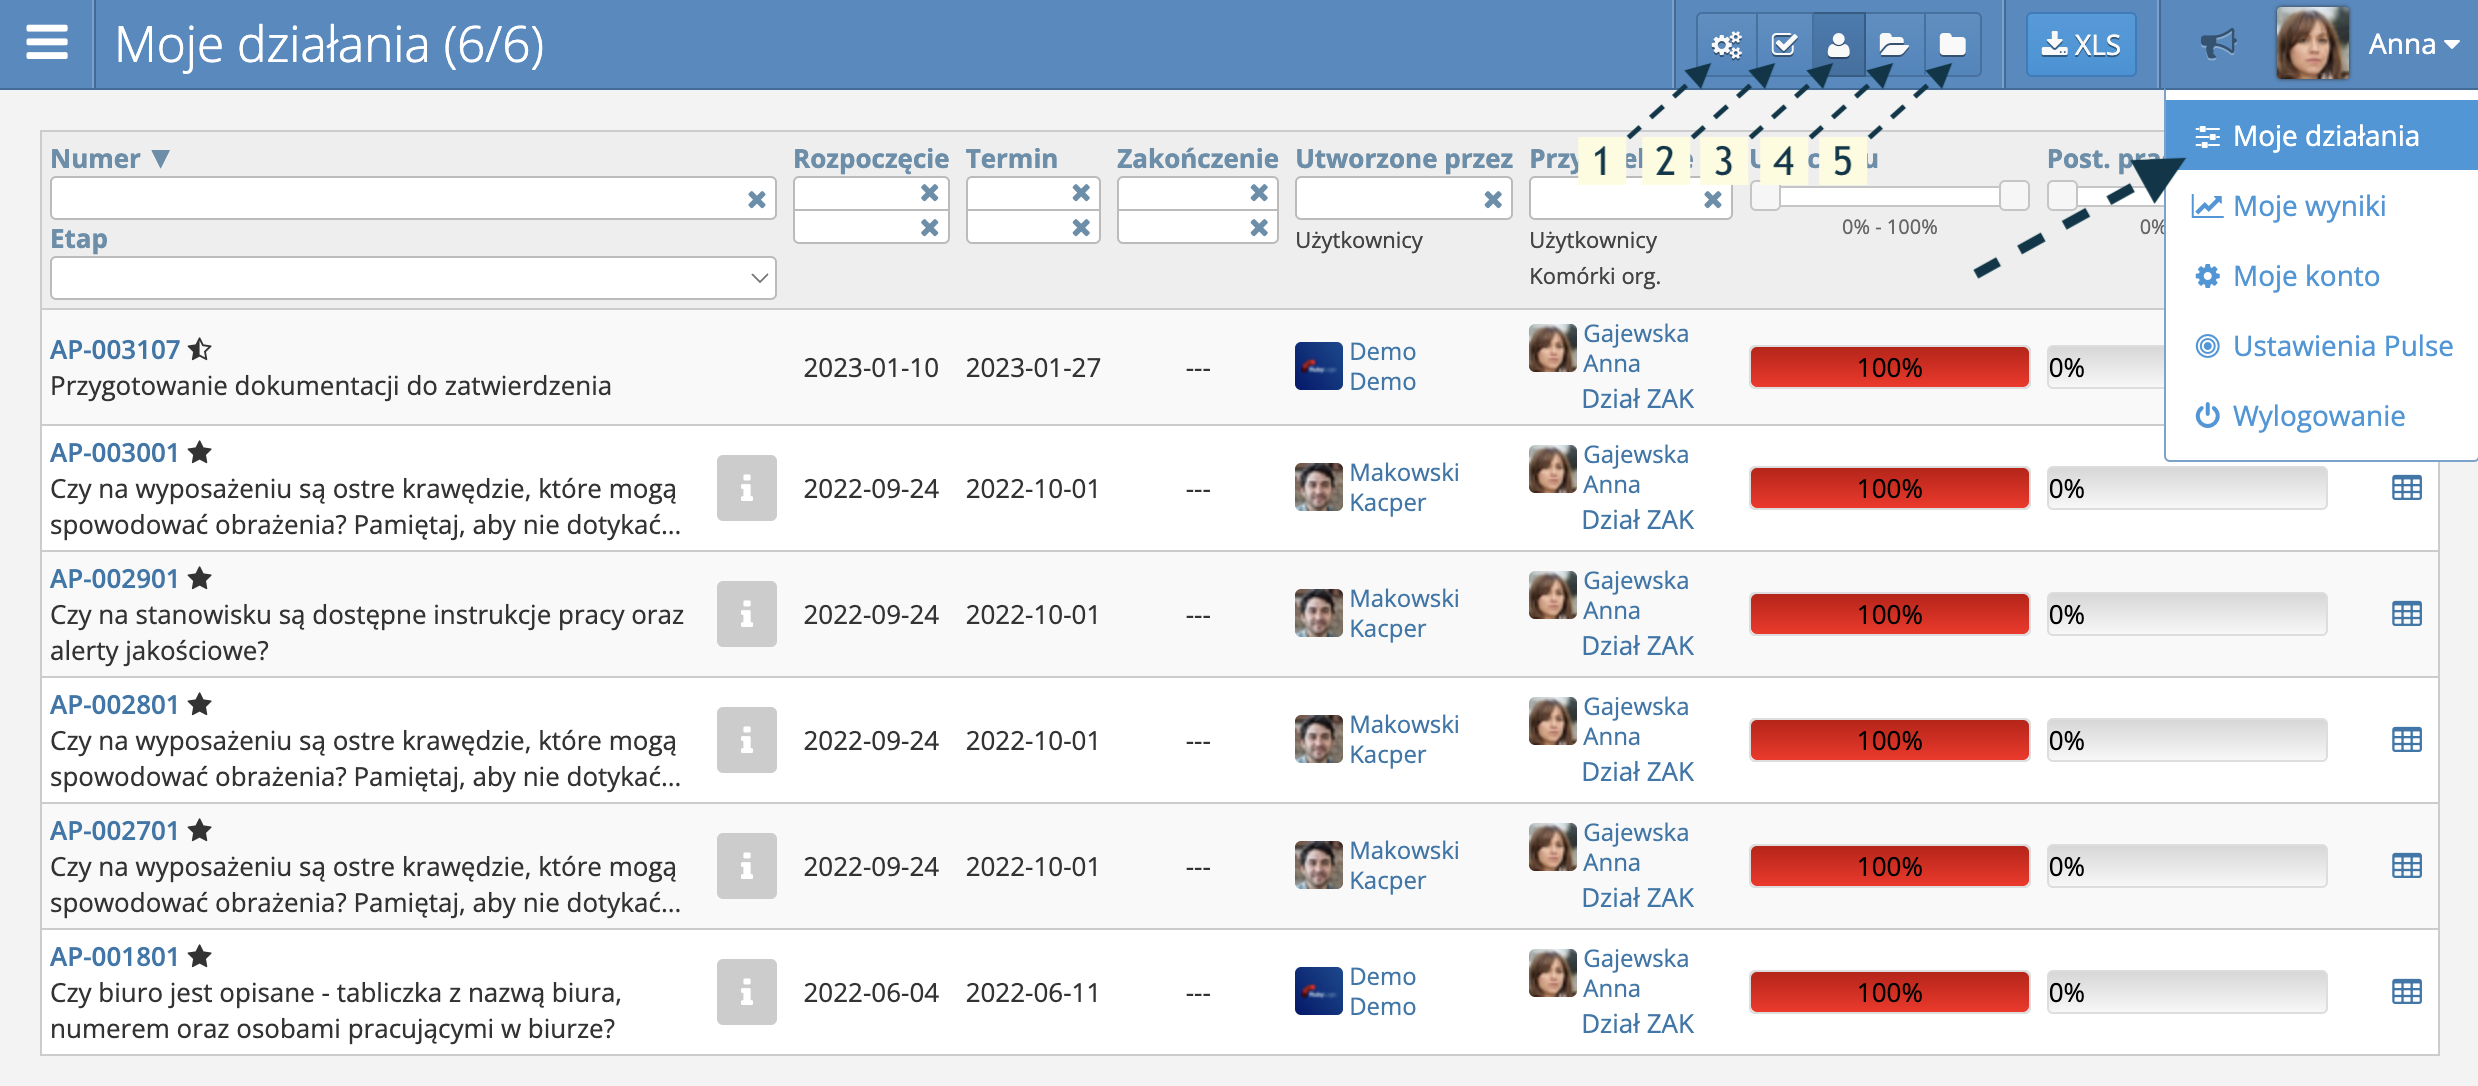Show info for AP-002701

(746, 866)
